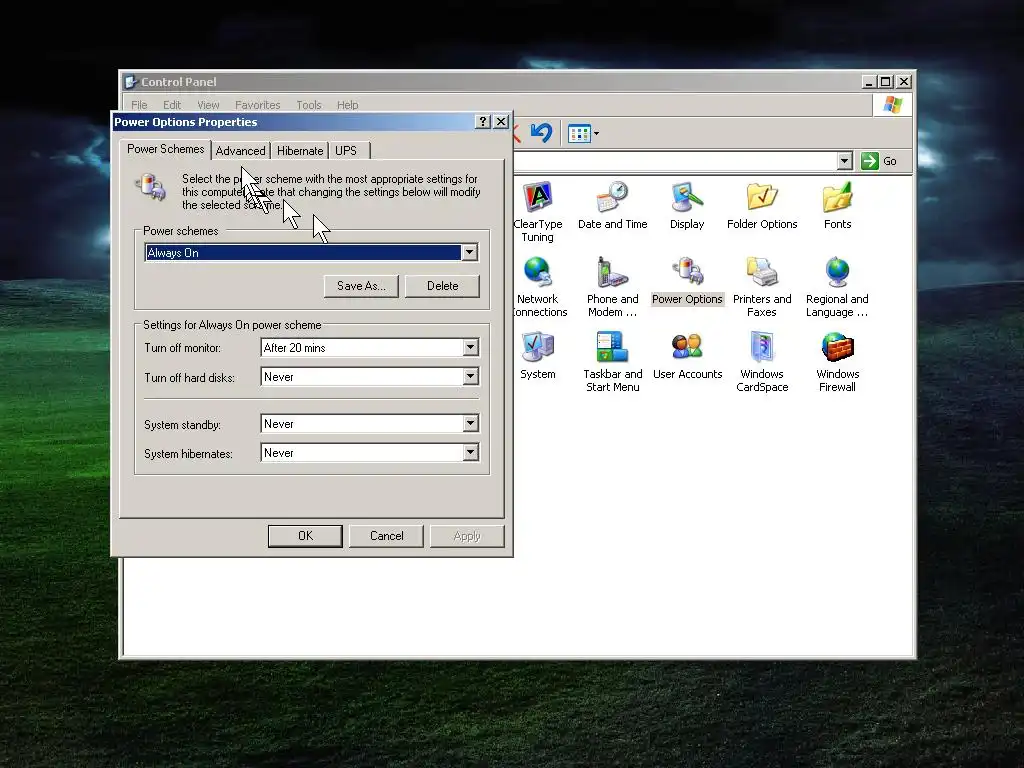Open the Favorites menu in Control Panel
The width and height of the screenshot is (1024, 768).
click(x=257, y=104)
